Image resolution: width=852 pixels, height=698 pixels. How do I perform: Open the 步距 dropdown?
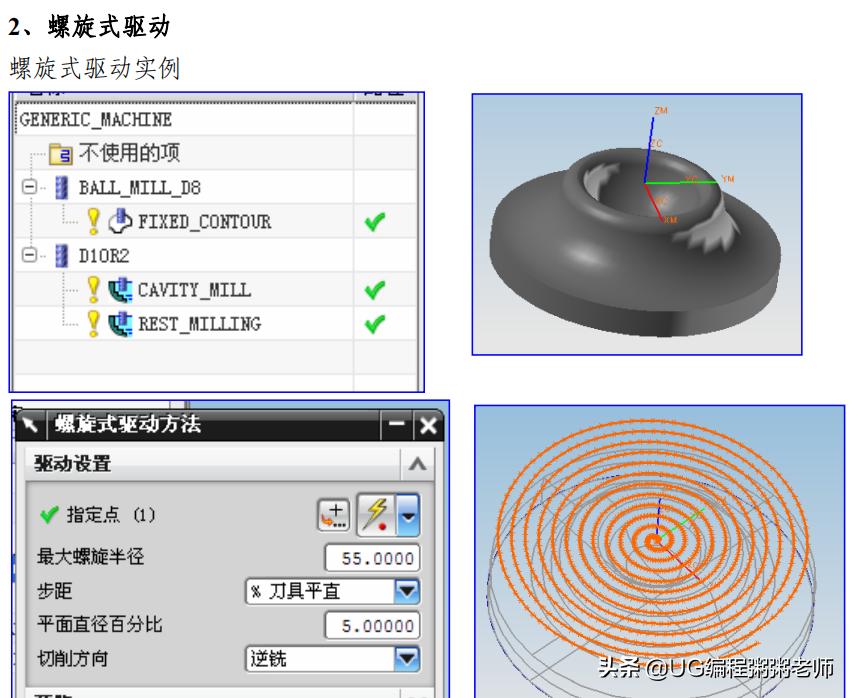tap(408, 592)
